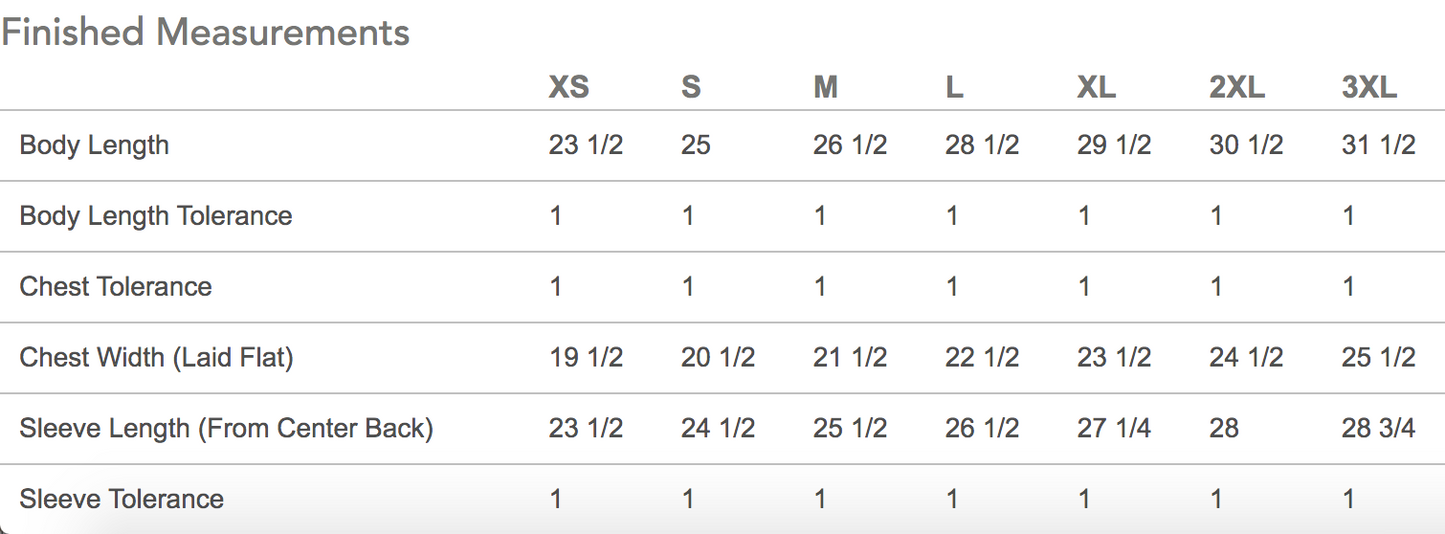Click the Chest Width (Laid Flat) label
This screenshot has width=1445, height=534.
tap(156, 358)
